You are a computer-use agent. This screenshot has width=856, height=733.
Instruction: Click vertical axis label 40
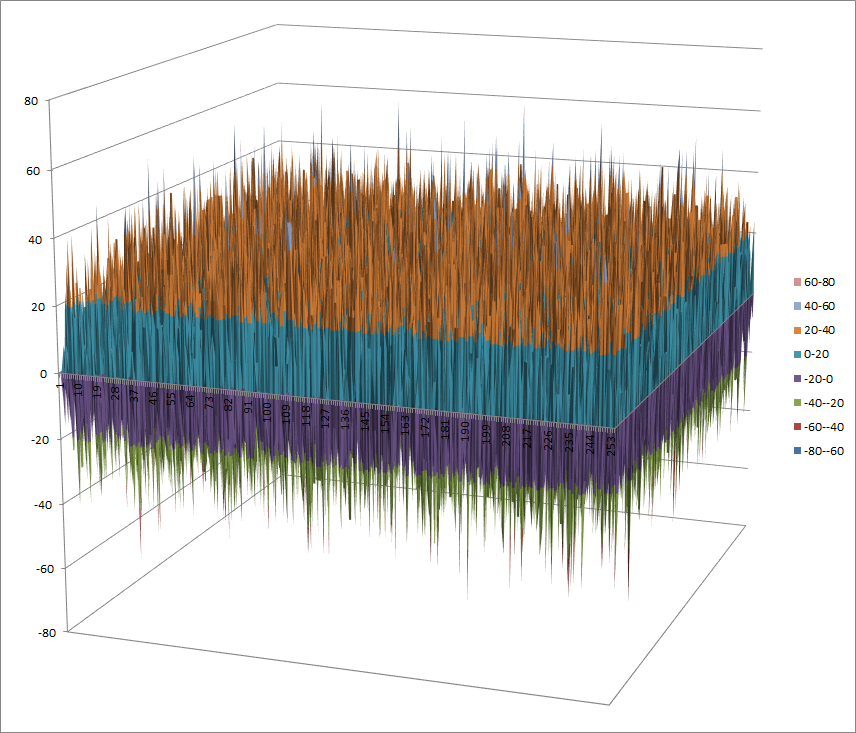click(x=35, y=240)
